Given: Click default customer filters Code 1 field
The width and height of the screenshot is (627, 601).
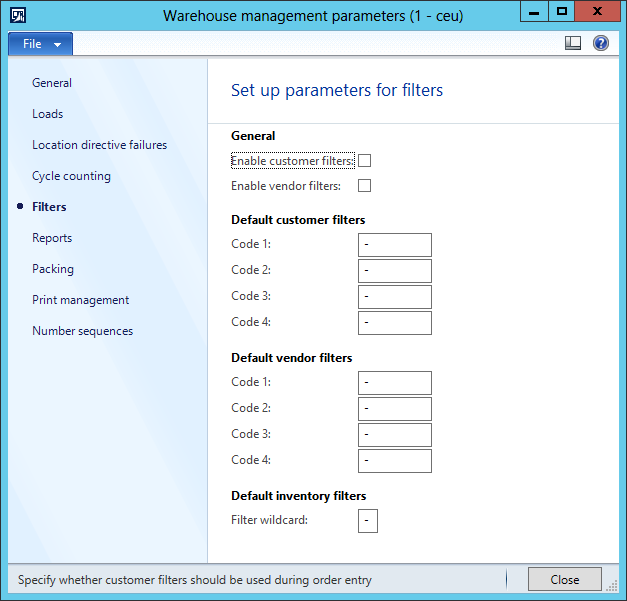Looking at the screenshot, I should [x=394, y=245].
